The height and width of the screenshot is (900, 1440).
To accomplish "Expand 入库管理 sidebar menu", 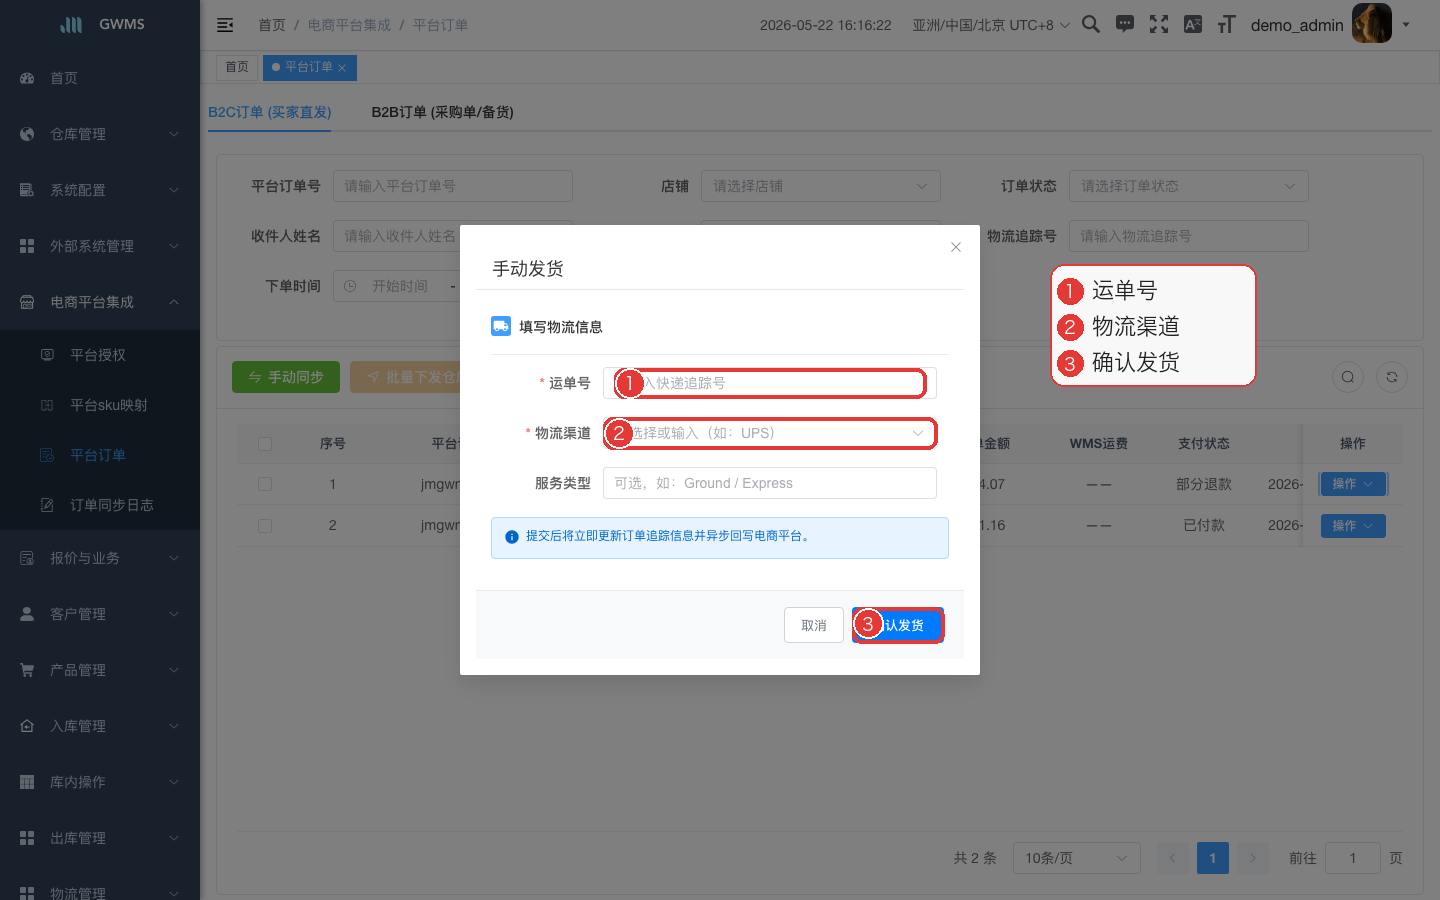I will coord(100,726).
